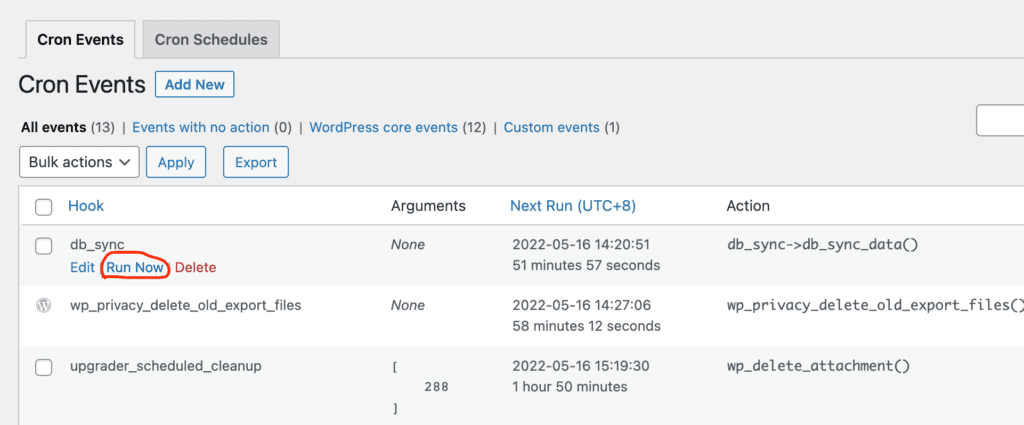Focus the search field at right edge
1024x425 pixels.
(x=1000, y=121)
